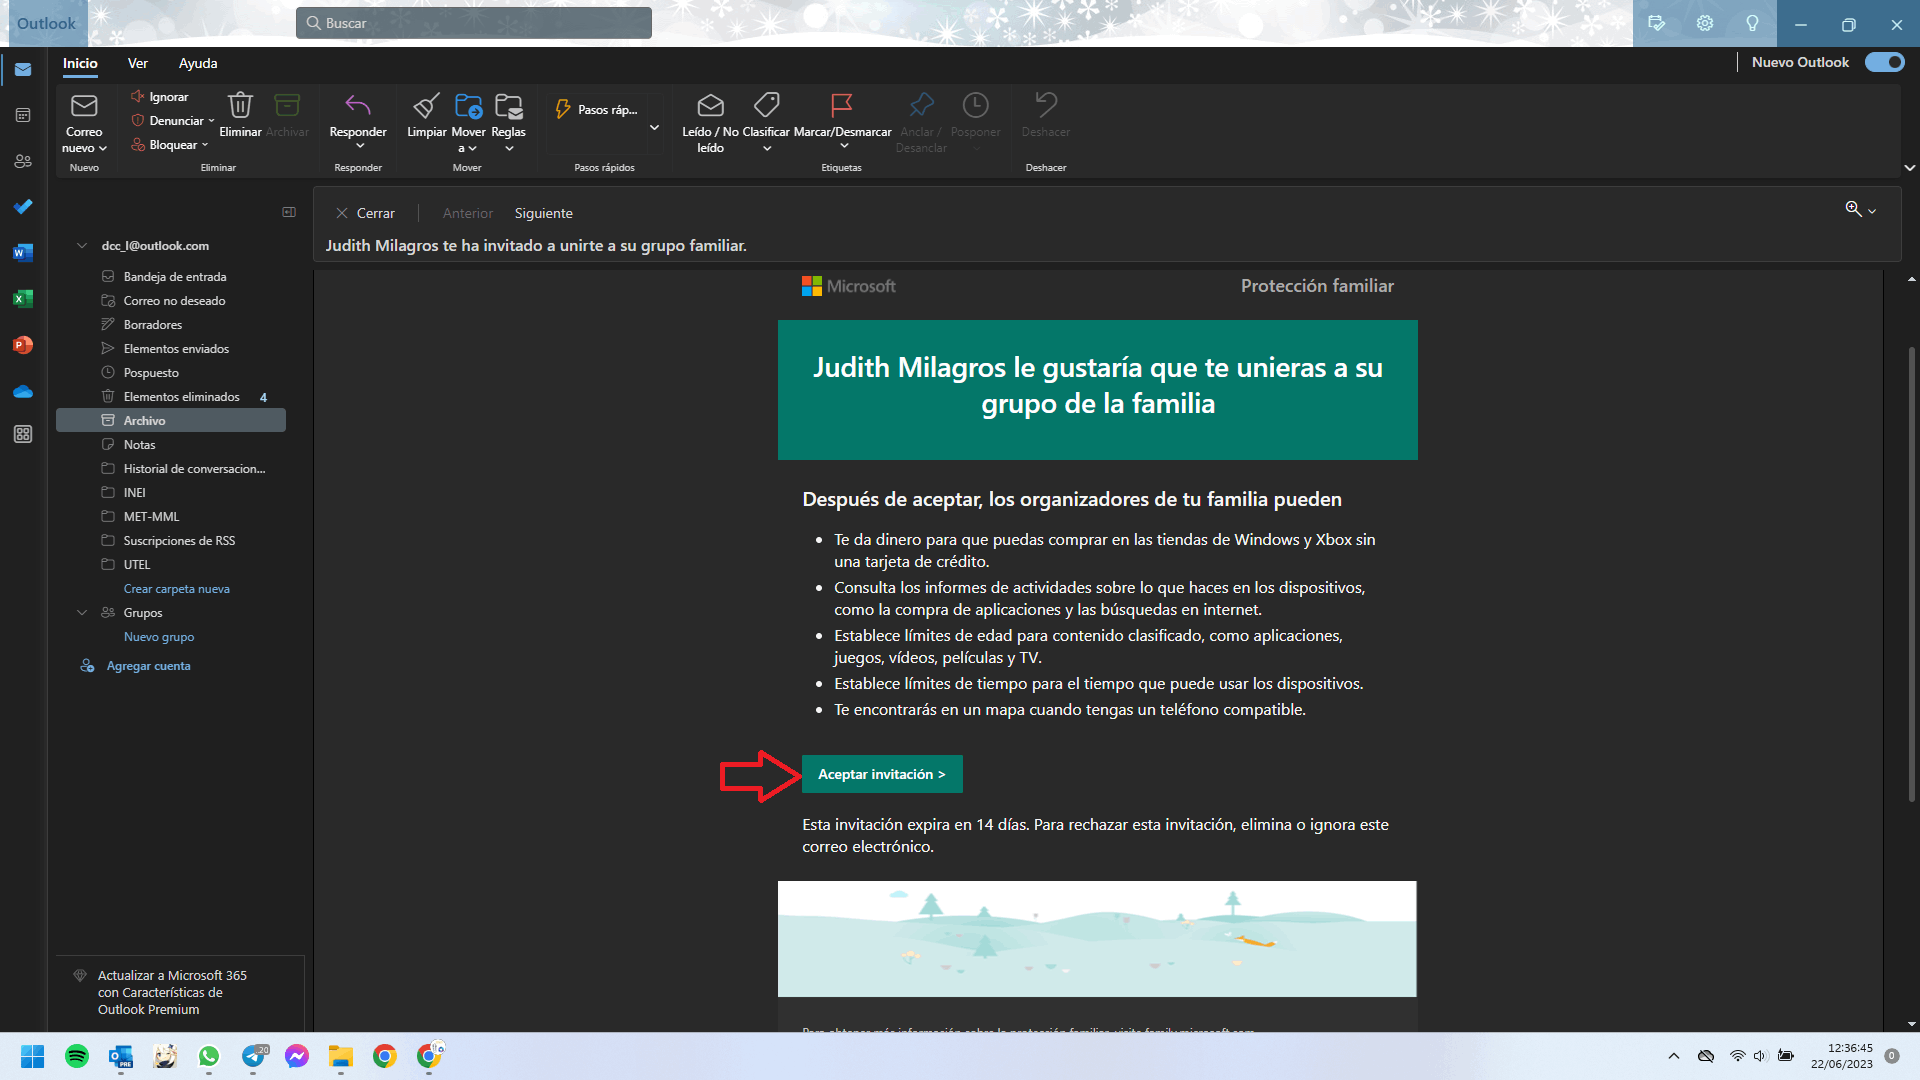The image size is (1920, 1080).
Task: Open settings gear in title bar
Action: 1704,23
